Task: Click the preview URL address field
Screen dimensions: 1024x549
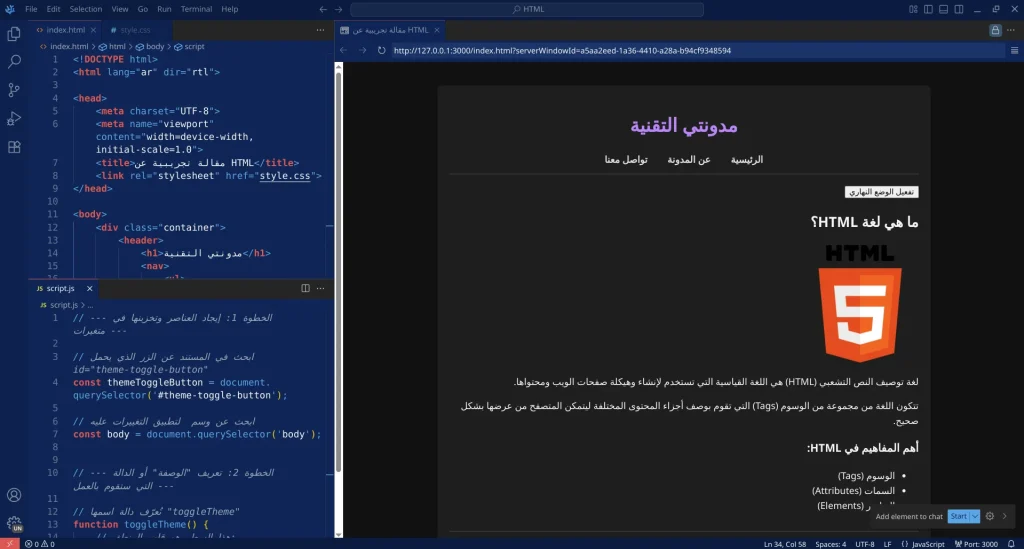Action: 697,50
